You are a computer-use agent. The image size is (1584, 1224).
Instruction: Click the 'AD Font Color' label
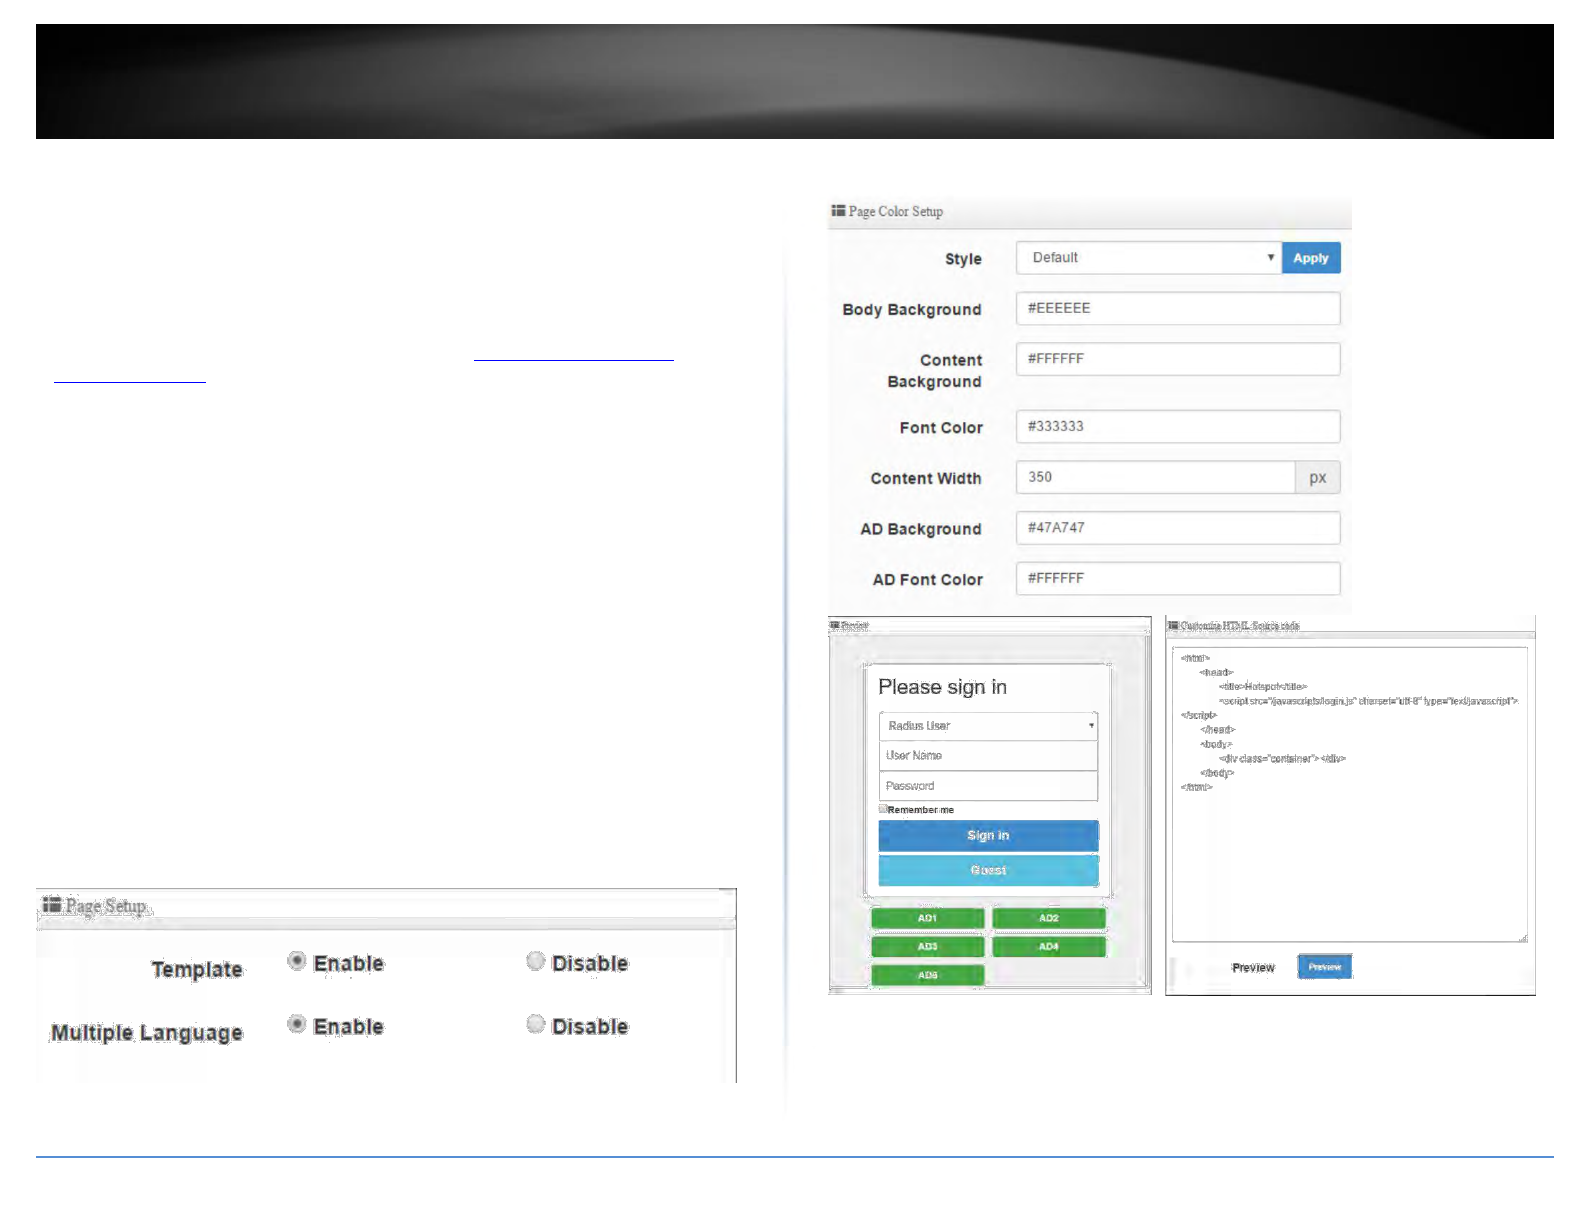point(928,580)
